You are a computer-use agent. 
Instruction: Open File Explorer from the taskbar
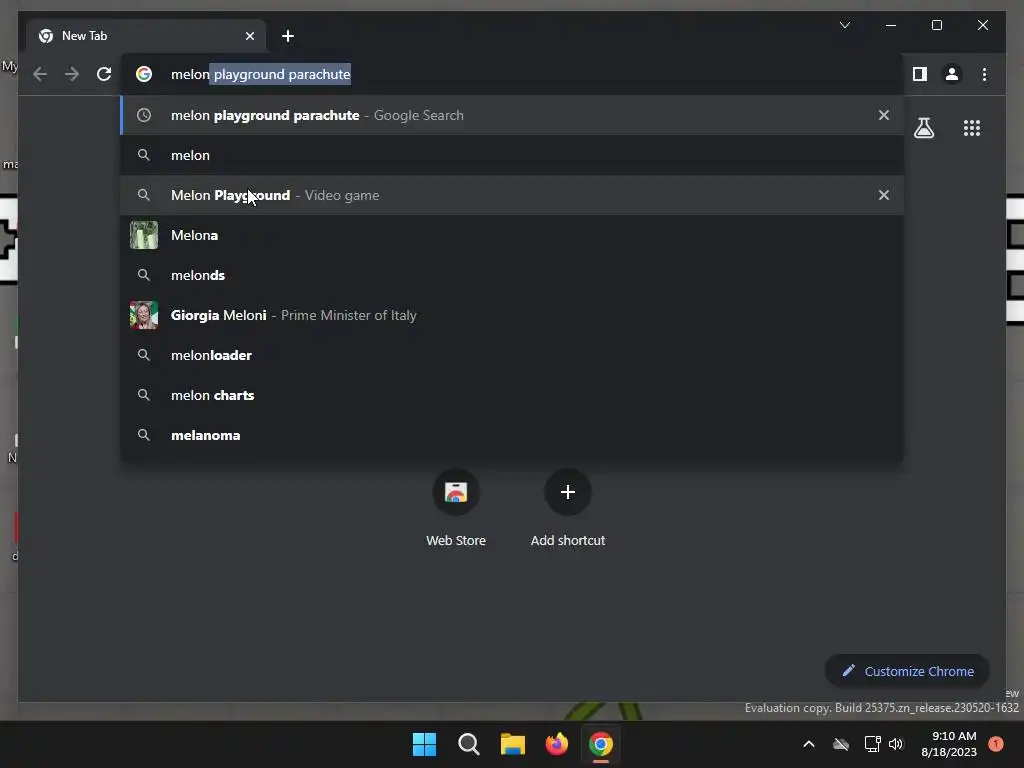(x=513, y=744)
